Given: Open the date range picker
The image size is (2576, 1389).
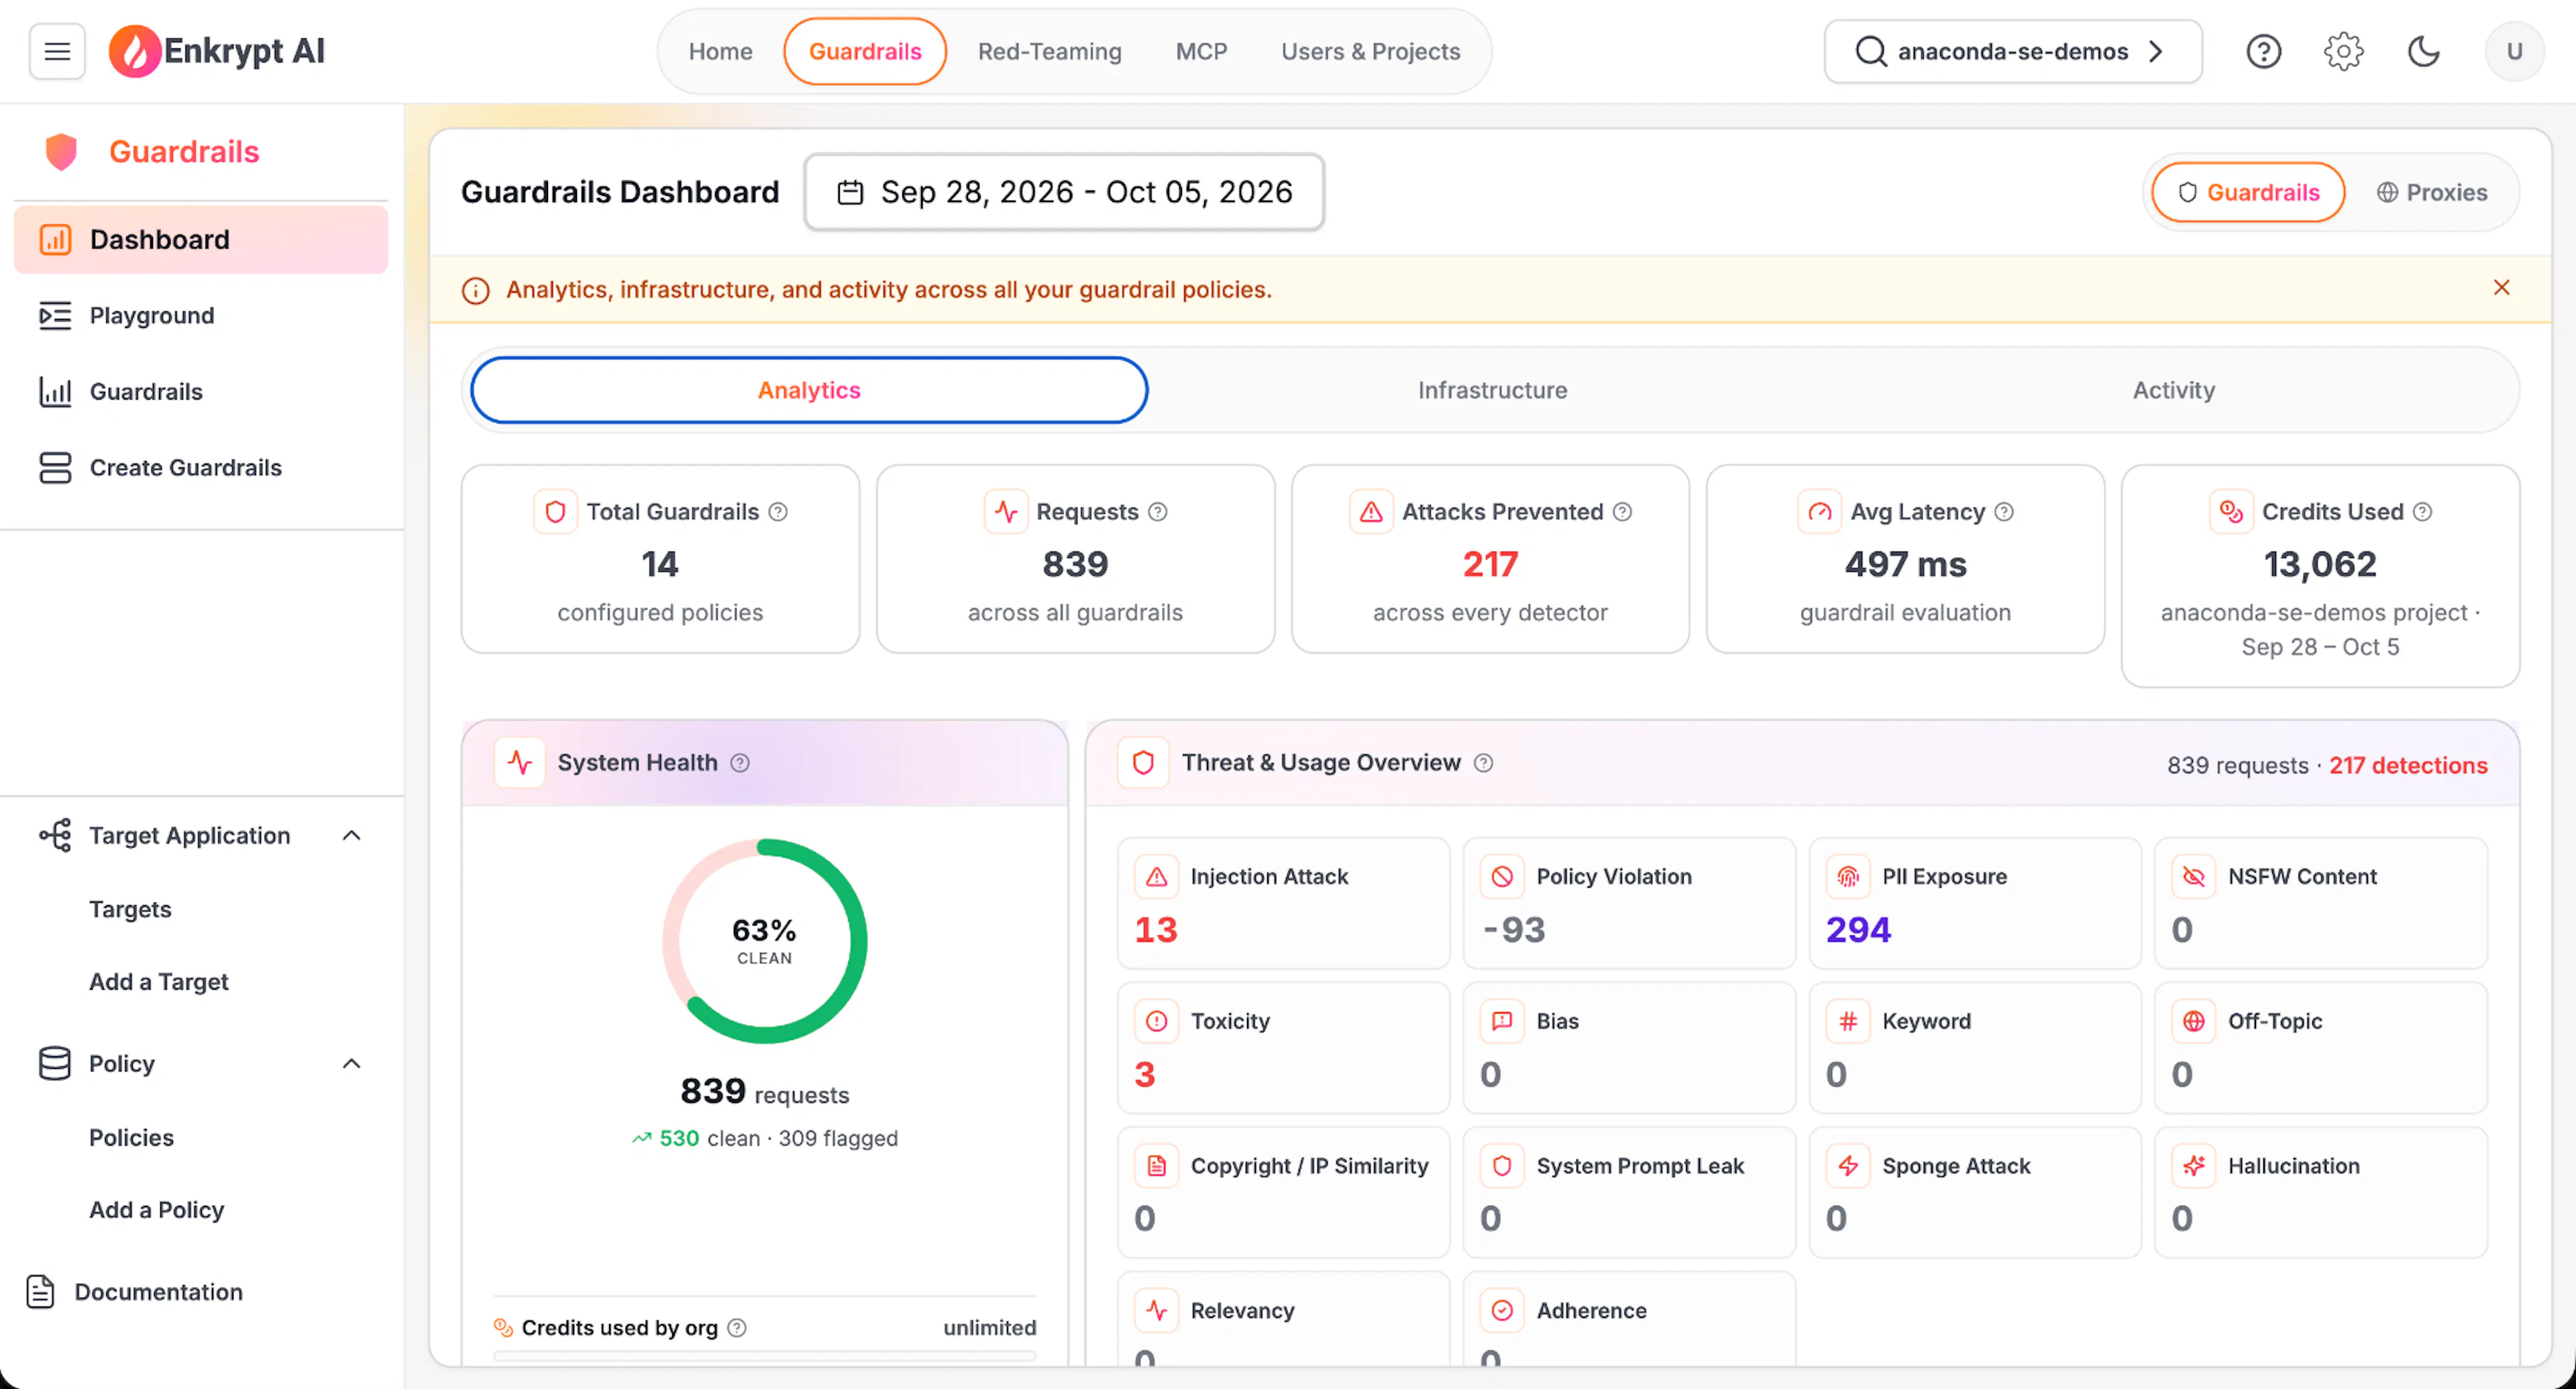Looking at the screenshot, I should coord(1064,192).
